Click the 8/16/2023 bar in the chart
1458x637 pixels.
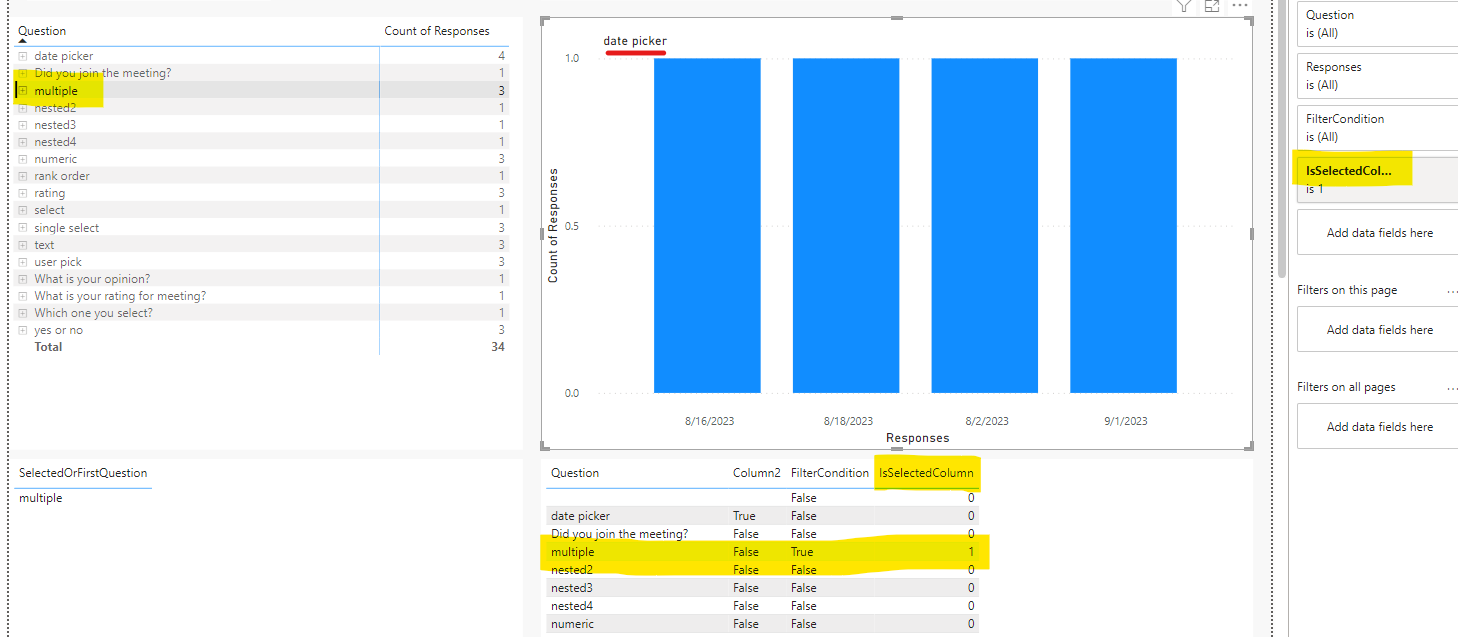(x=707, y=225)
